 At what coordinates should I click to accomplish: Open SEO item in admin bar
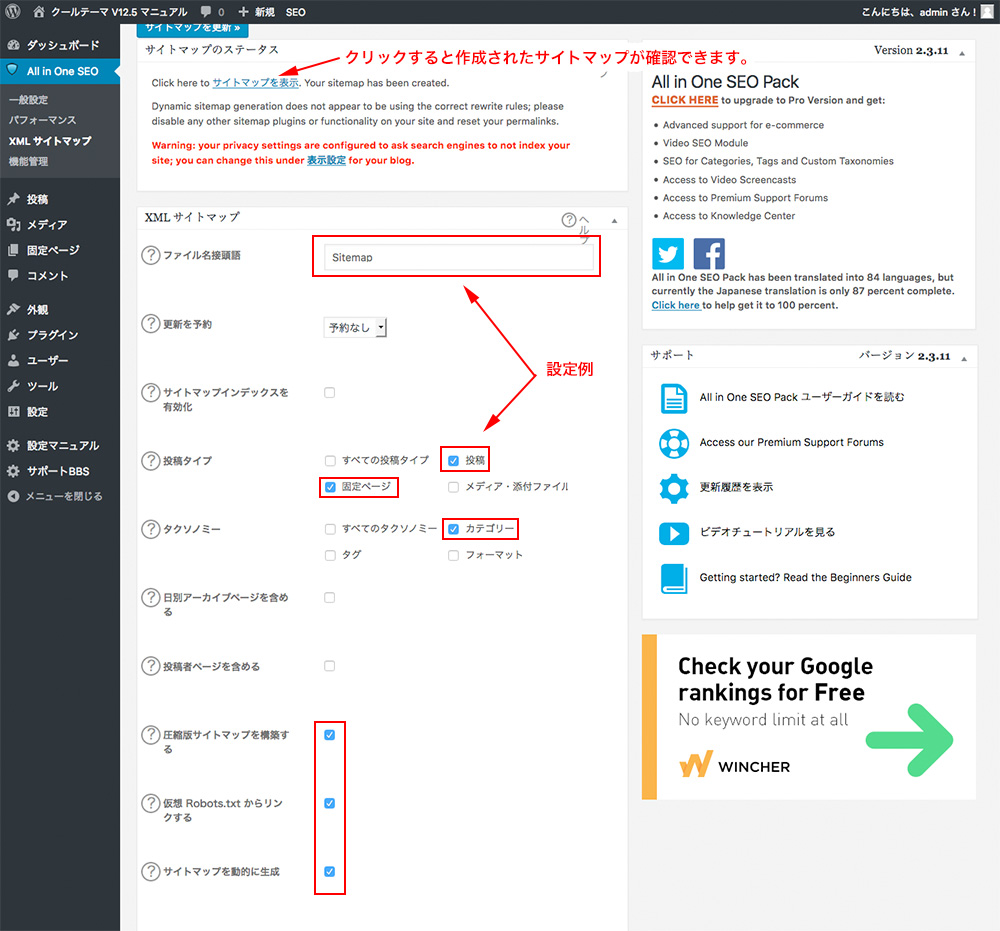coord(295,12)
